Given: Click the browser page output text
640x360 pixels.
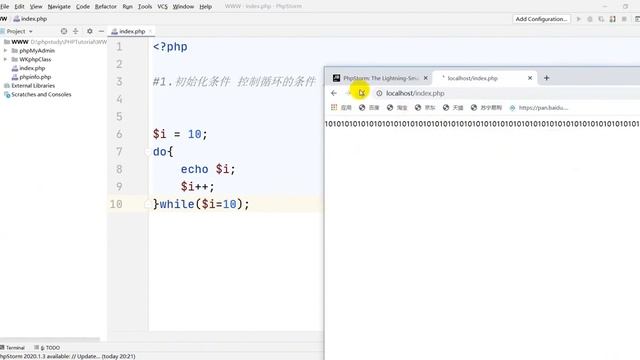Looking at the screenshot, I should 482,124.
